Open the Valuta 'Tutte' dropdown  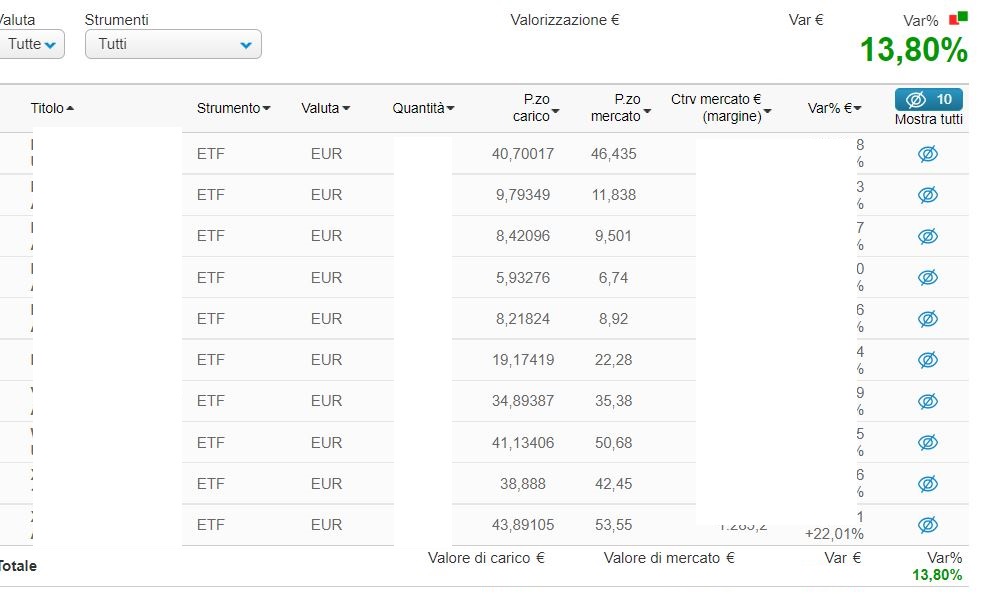point(30,44)
